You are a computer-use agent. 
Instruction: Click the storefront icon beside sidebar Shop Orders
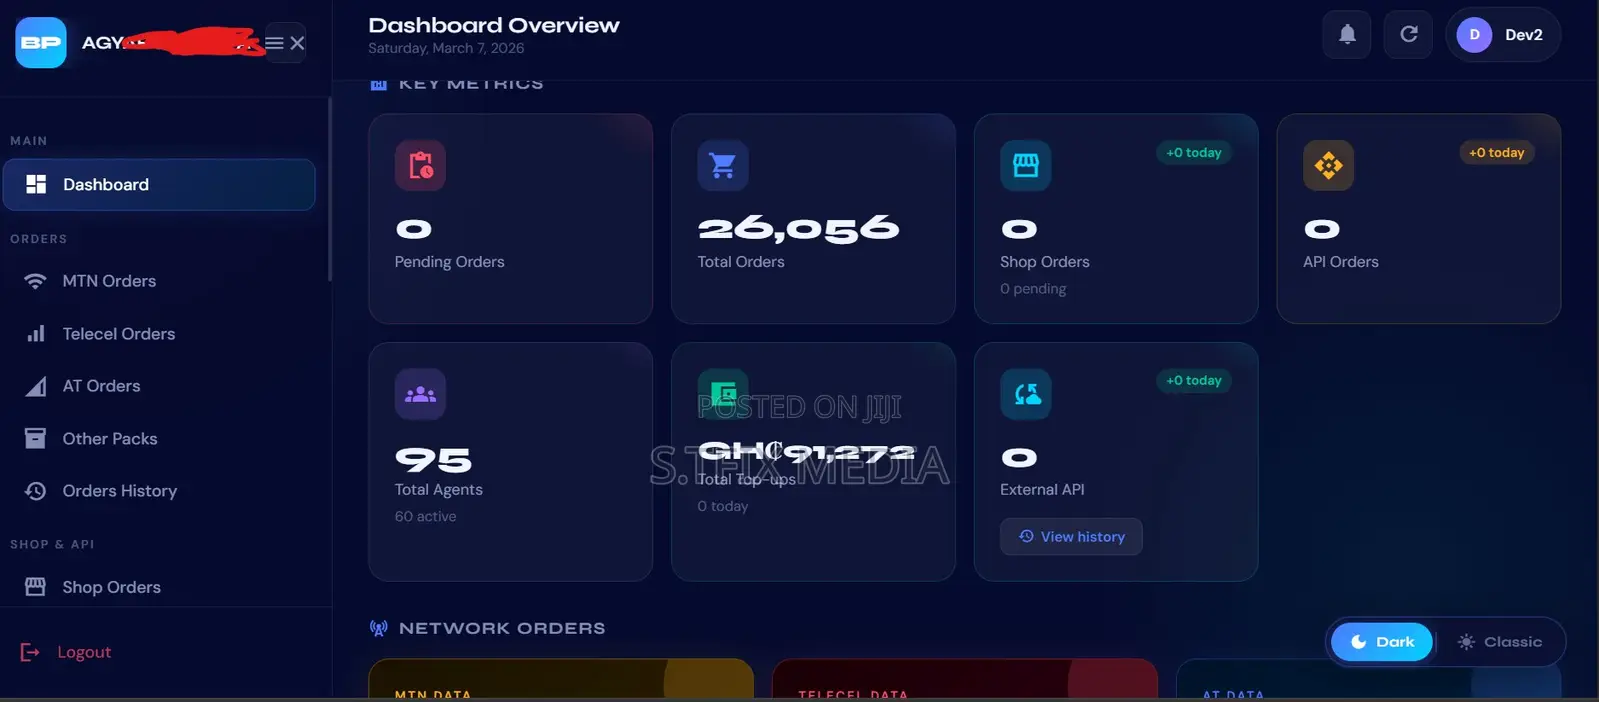click(x=35, y=587)
